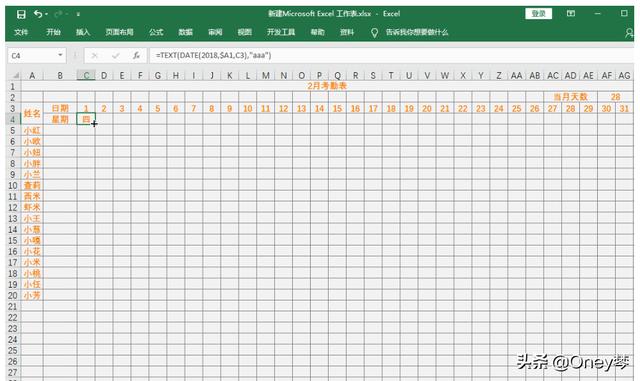Open the Customize Quick Access Toolbar arrow
Screen dimensions: 640x381
click(x=78, y=15)
